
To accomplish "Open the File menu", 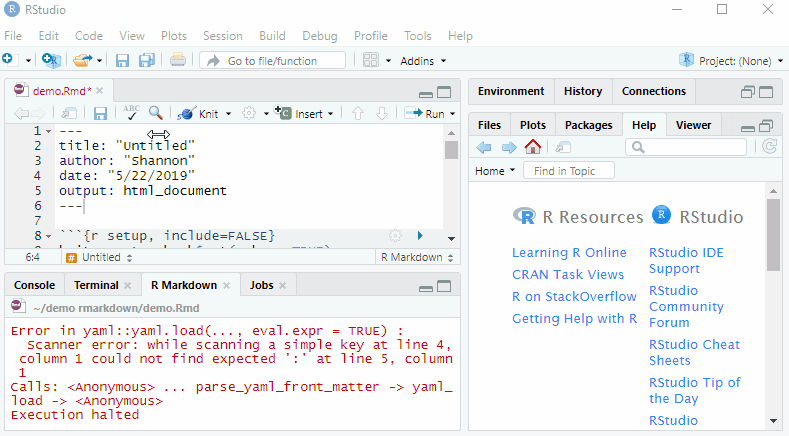I will click(13, 36).
